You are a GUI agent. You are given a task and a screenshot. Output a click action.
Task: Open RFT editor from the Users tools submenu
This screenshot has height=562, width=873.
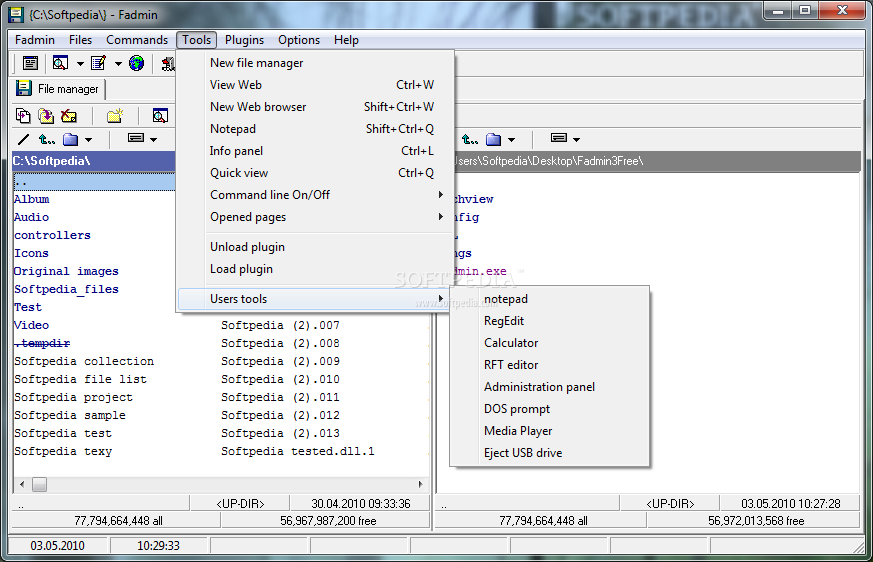(x=550, y=365)
